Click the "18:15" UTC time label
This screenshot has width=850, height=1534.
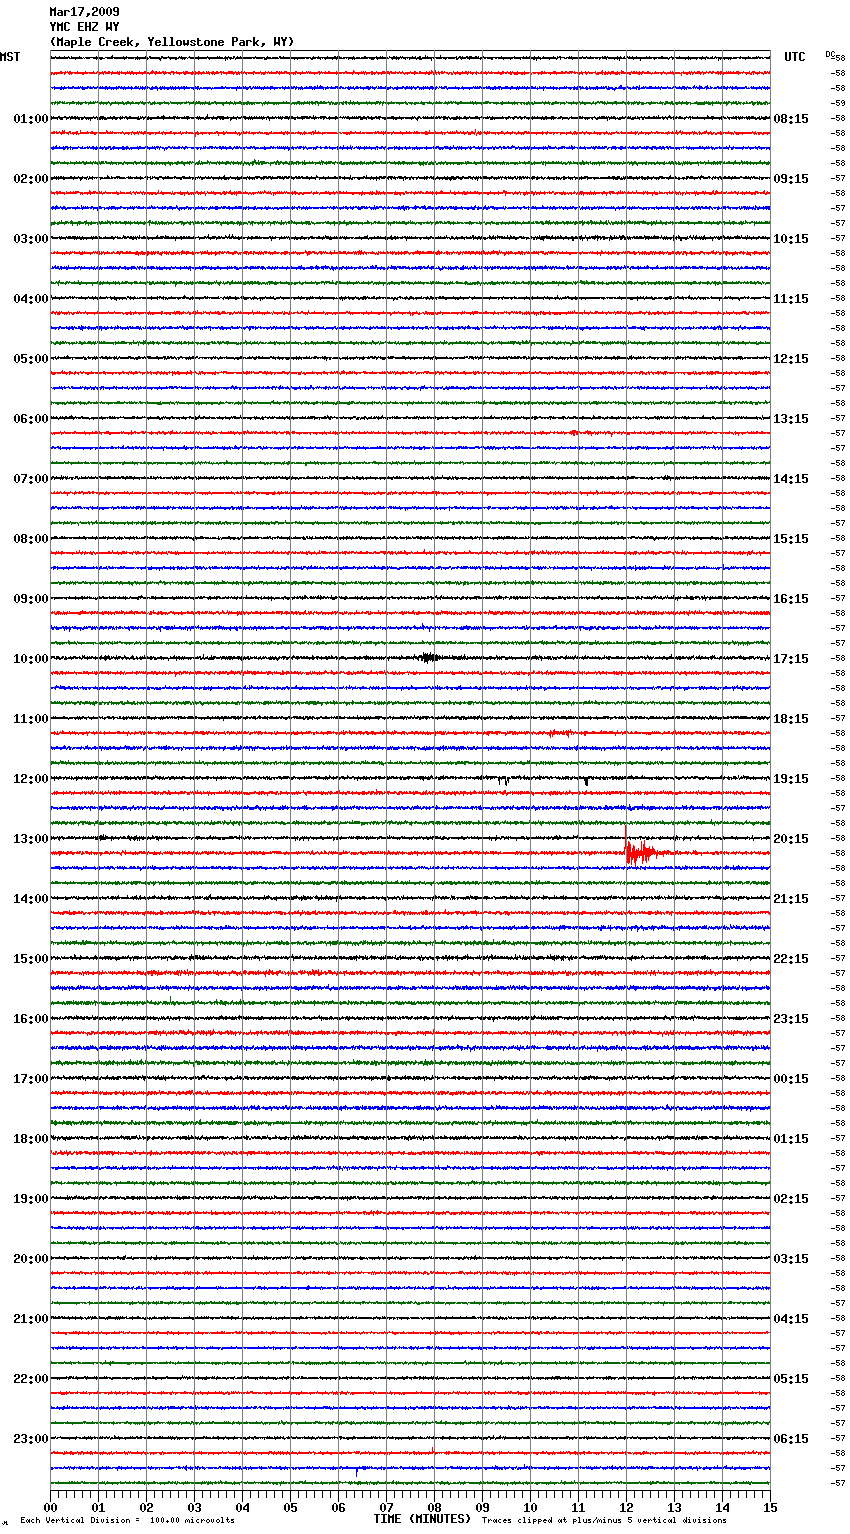click(791, 719)
